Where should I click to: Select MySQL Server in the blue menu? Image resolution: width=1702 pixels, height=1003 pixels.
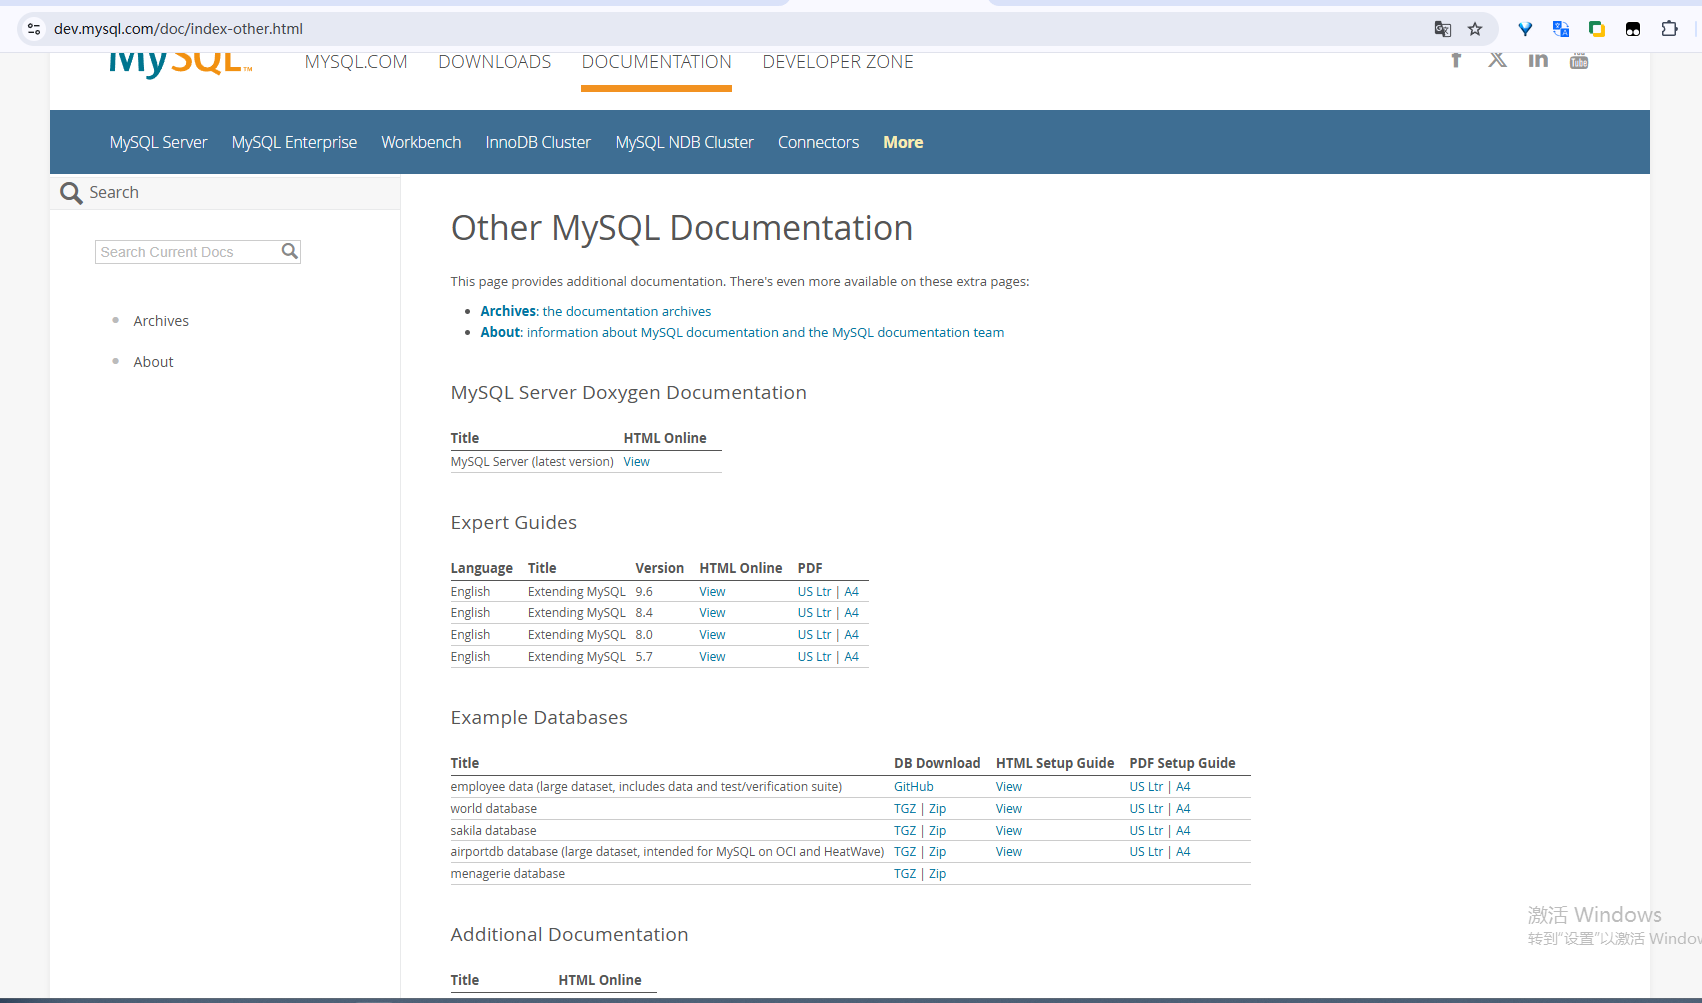click(x=158, y=142)
